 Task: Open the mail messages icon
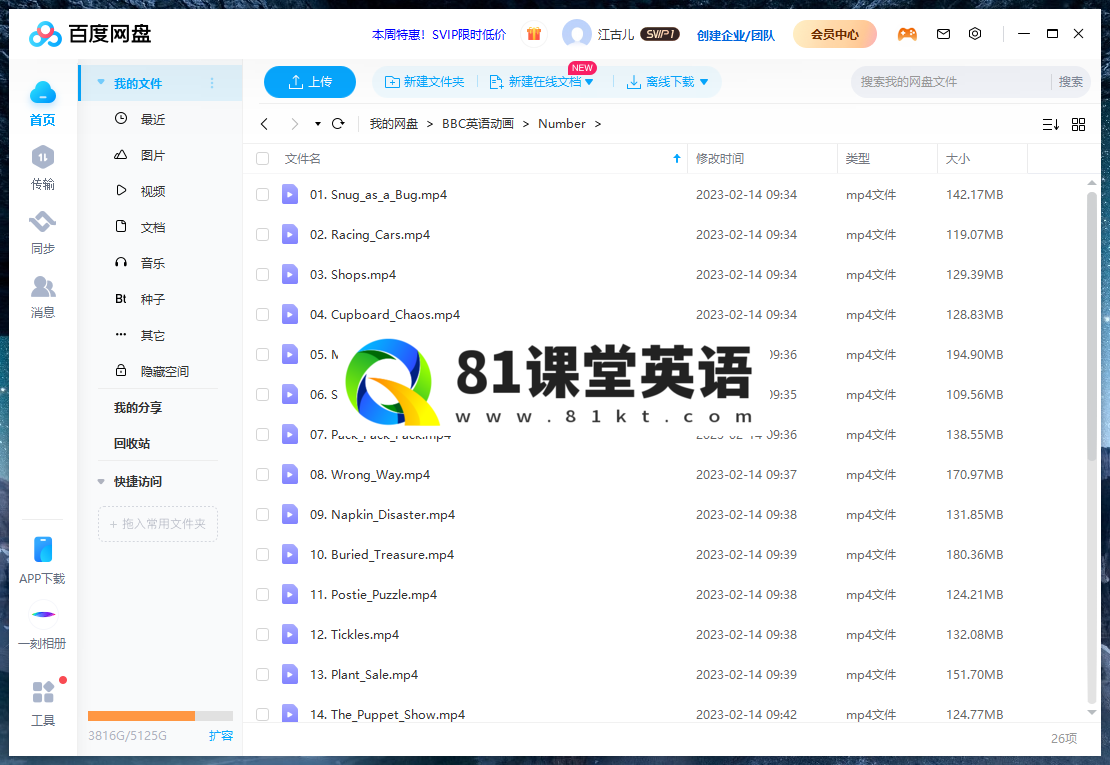tap(943, 34)
